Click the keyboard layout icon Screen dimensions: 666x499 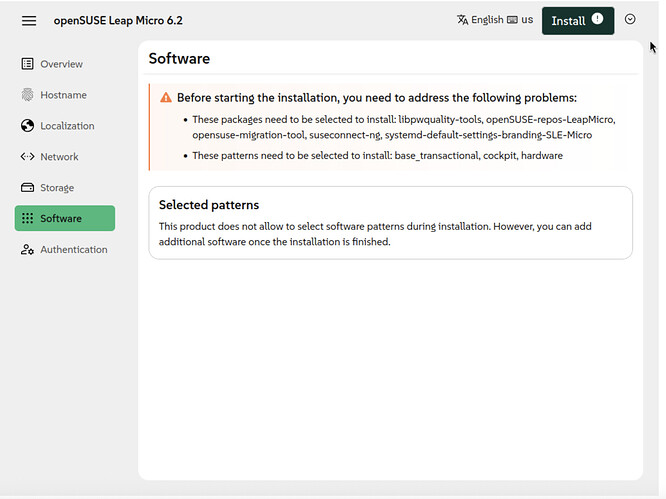click(x=512, y=20)
